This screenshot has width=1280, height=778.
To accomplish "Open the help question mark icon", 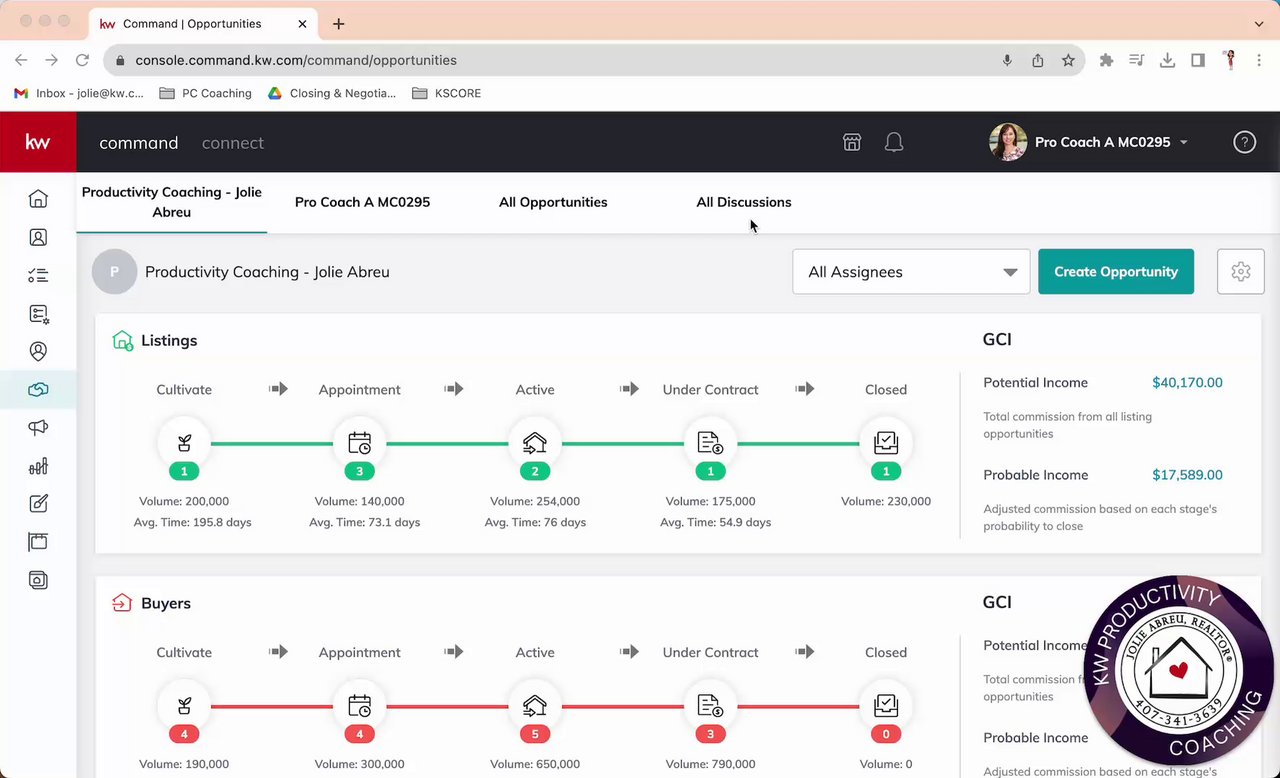I will point(1244,142).
